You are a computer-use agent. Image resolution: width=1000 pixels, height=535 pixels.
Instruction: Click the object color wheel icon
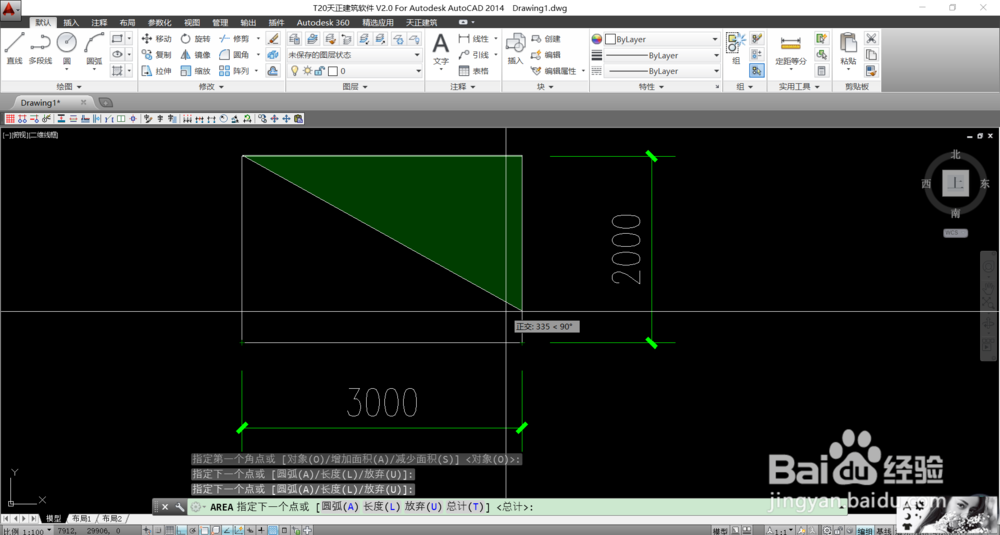(x=596, y=39)
